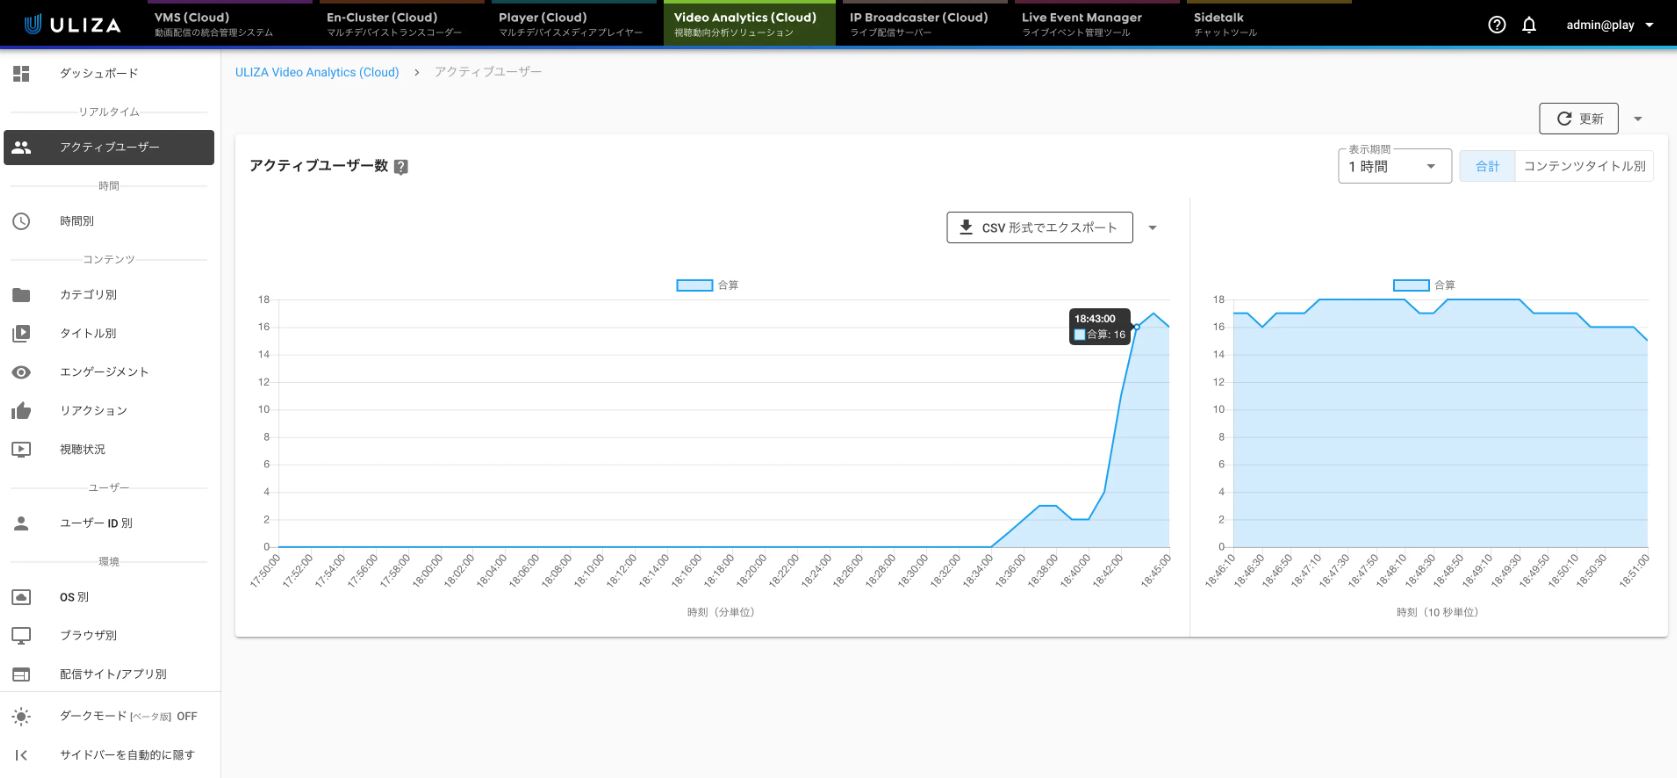Click ULIZA Video Analytics (Cloud) breadcrumb link

[317, 72]
